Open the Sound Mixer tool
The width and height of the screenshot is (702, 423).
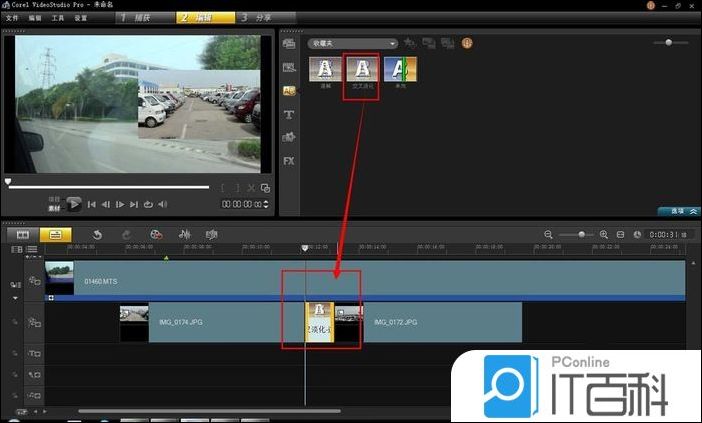(x=185, y=234)
